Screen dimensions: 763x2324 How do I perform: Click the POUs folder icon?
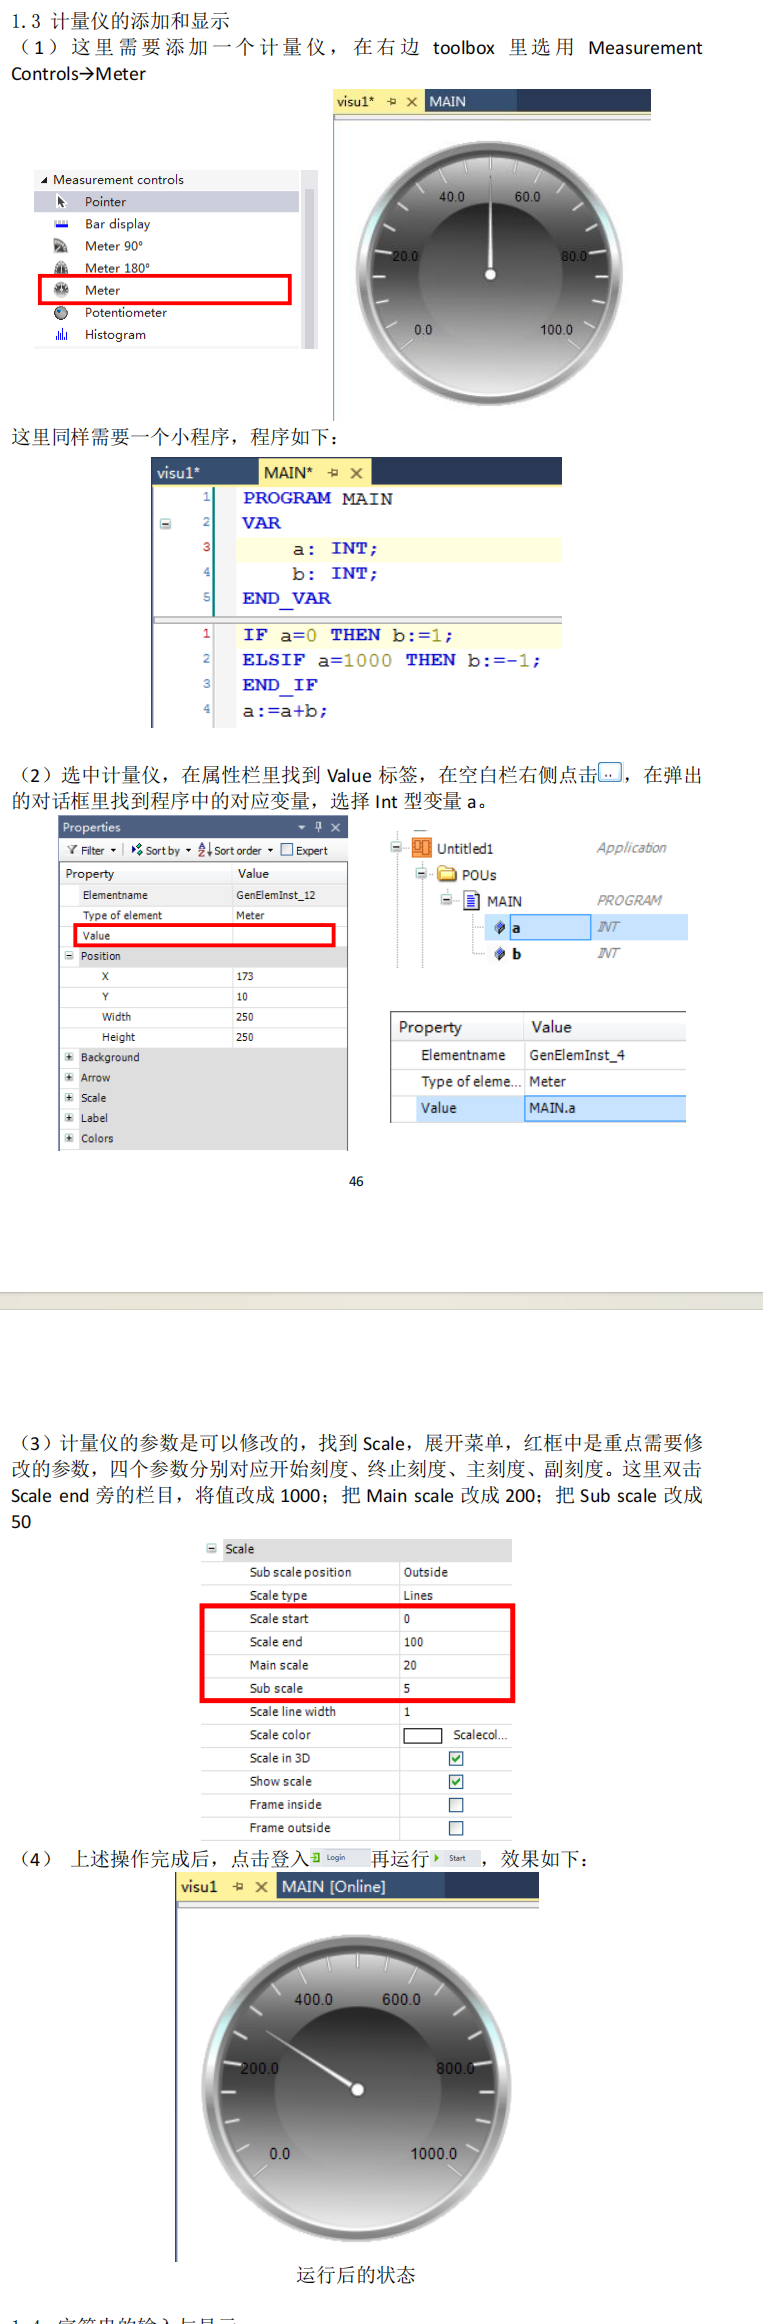(x=447, y=874)
